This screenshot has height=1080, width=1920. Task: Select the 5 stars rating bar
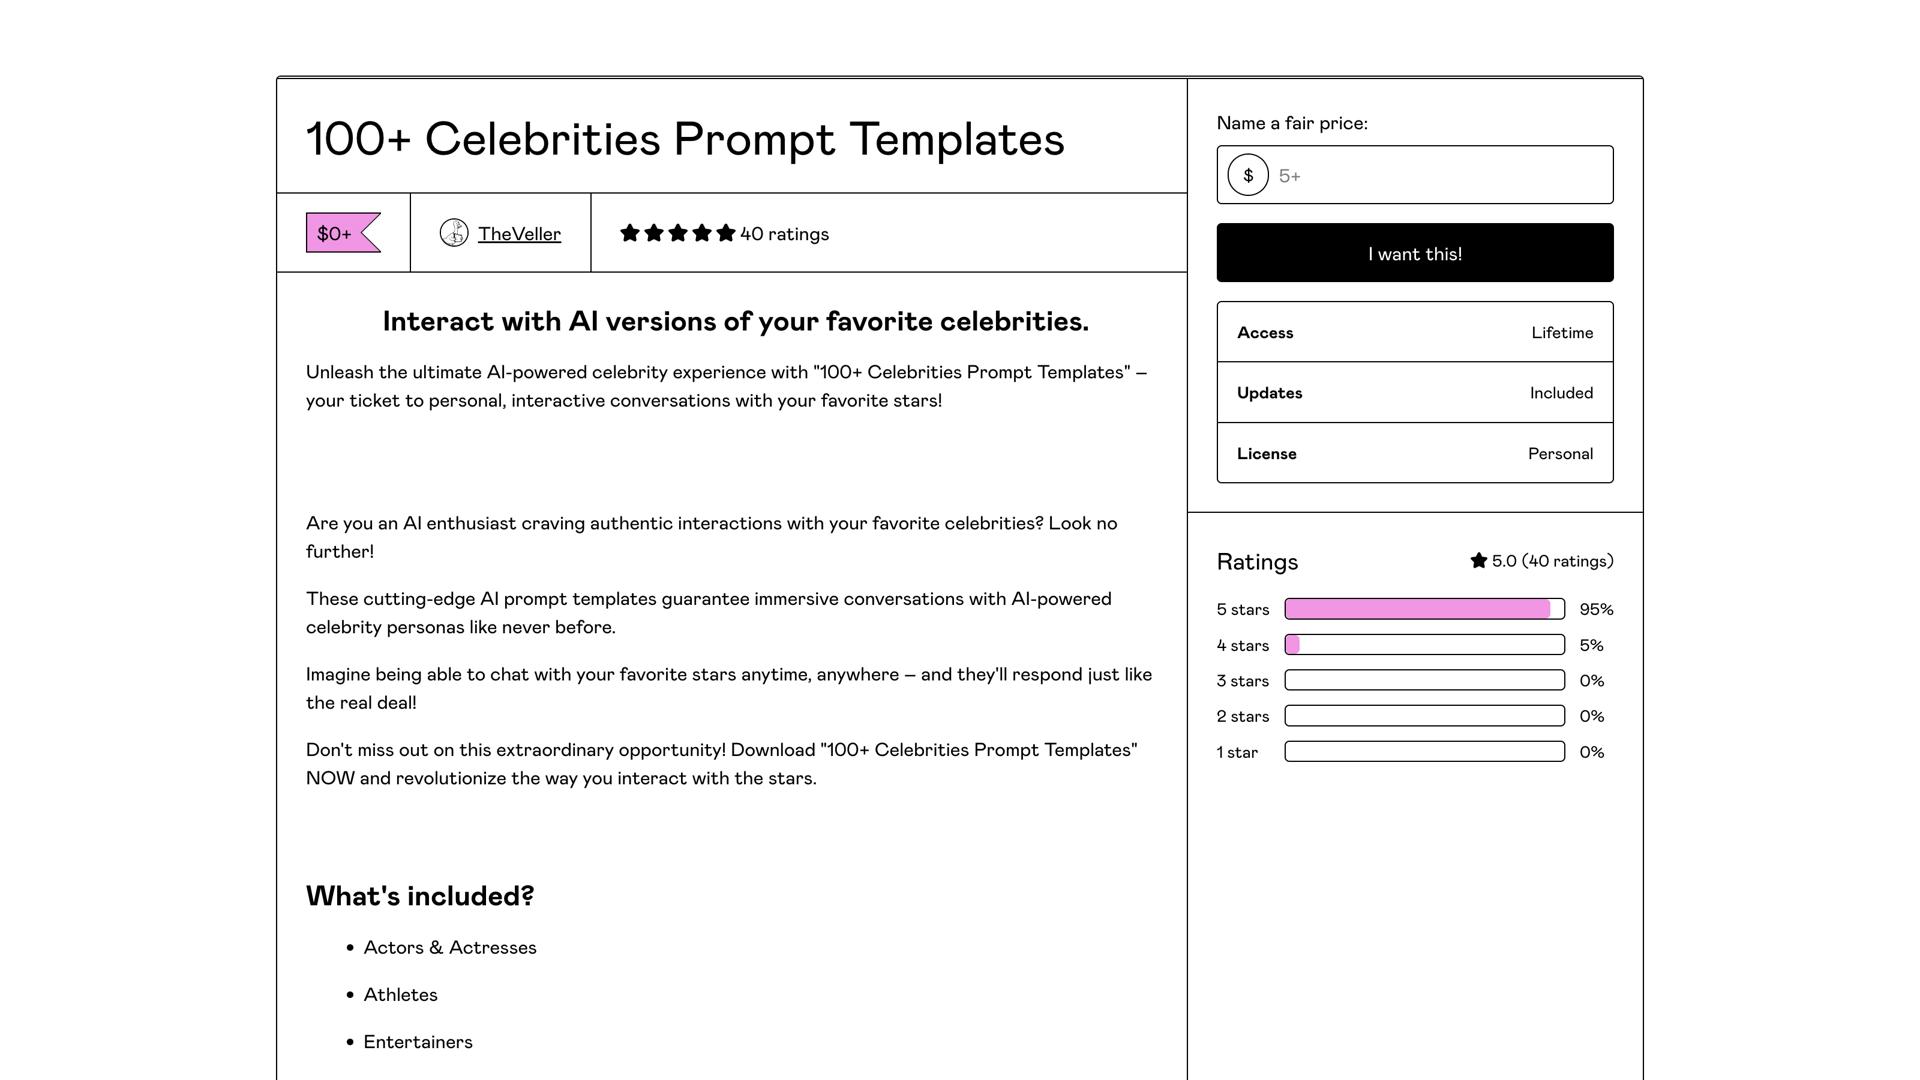[1424, 608]
